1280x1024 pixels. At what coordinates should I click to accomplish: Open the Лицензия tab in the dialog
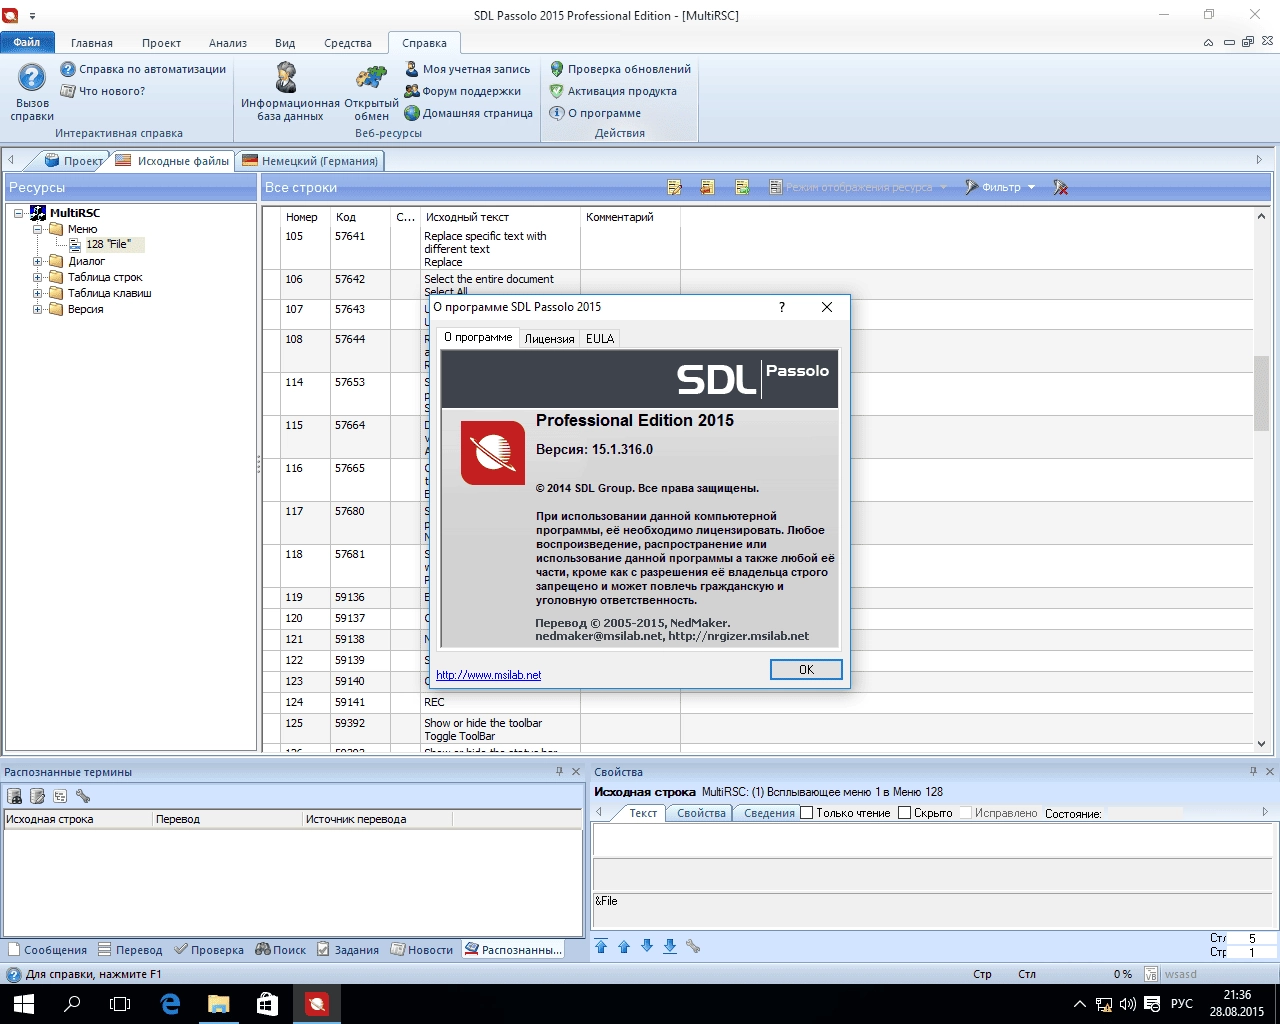[550, 338]
